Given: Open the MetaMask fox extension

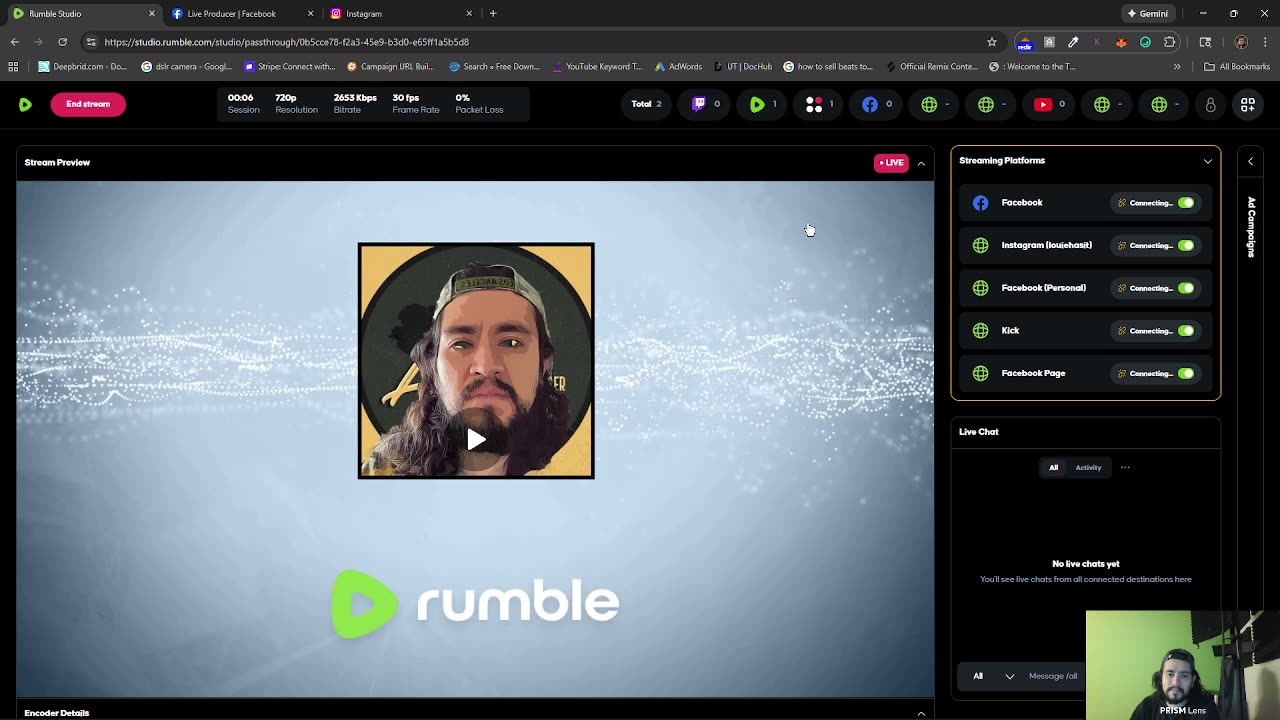Looking at the screenshot, I should coord(1121,42).
